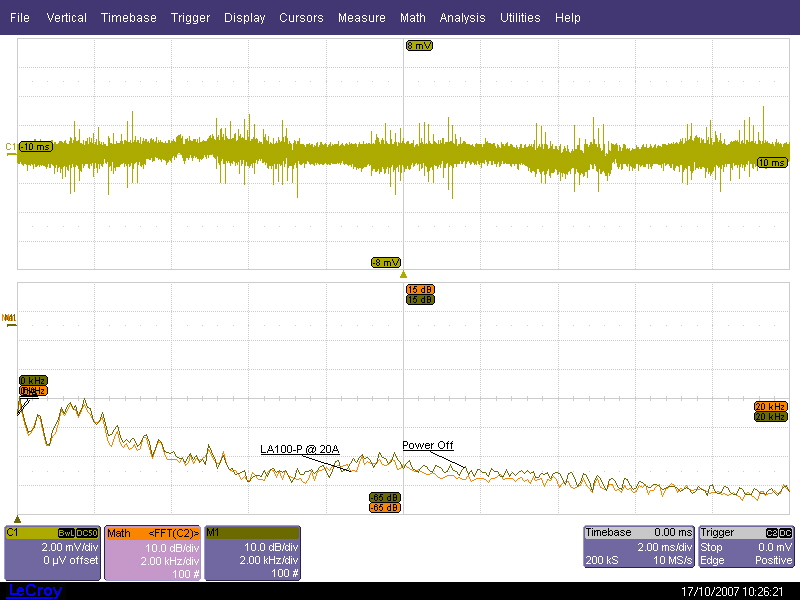This screenshot has height=600, width=800.
Task: Open the File menu
Action: click(20, 18)
